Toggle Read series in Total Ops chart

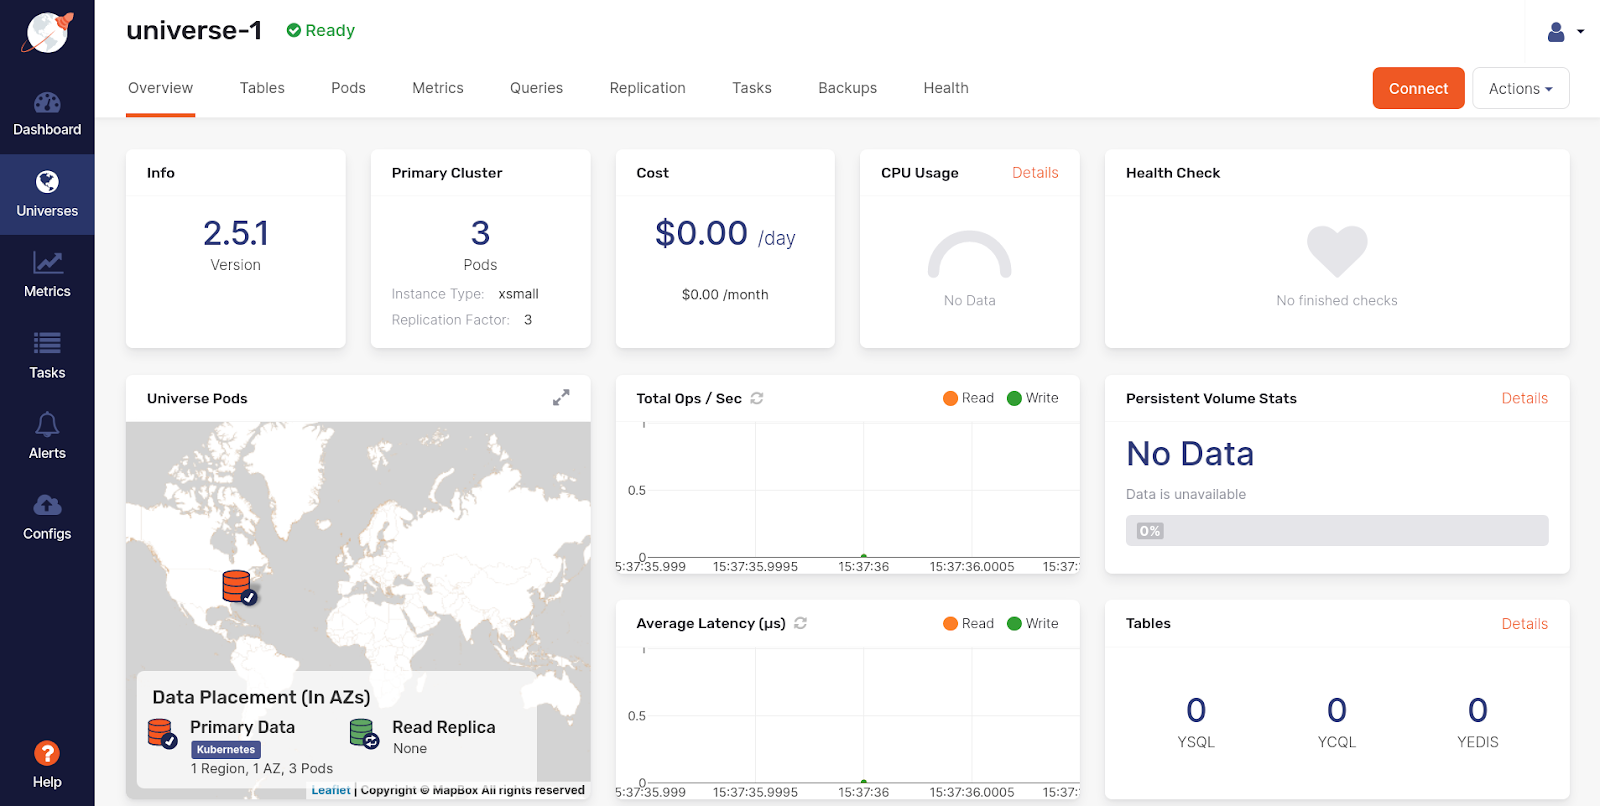click(x=968, y=398)
